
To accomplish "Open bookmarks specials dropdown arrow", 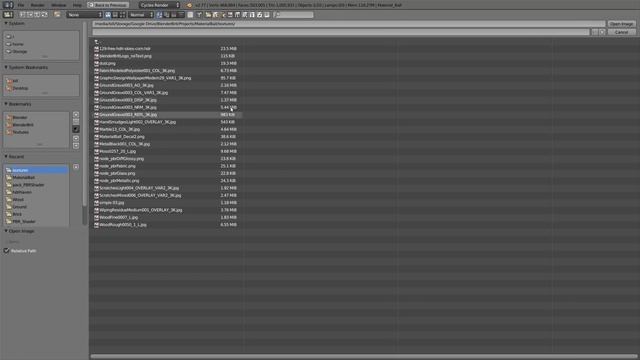I will click(x=76, y=129).
